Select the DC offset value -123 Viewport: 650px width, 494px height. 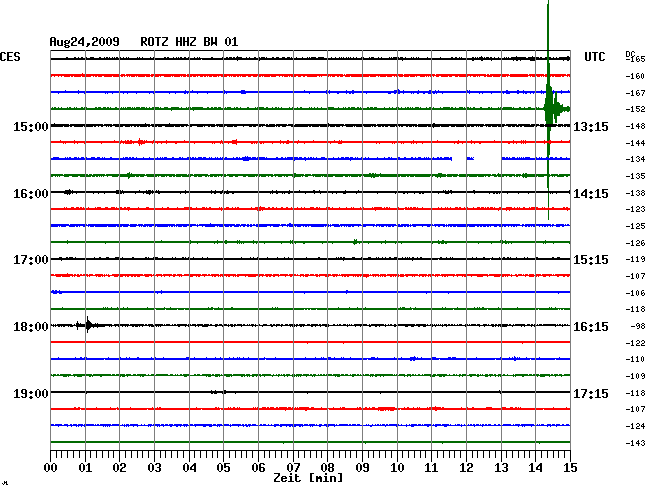click(635, 209)
